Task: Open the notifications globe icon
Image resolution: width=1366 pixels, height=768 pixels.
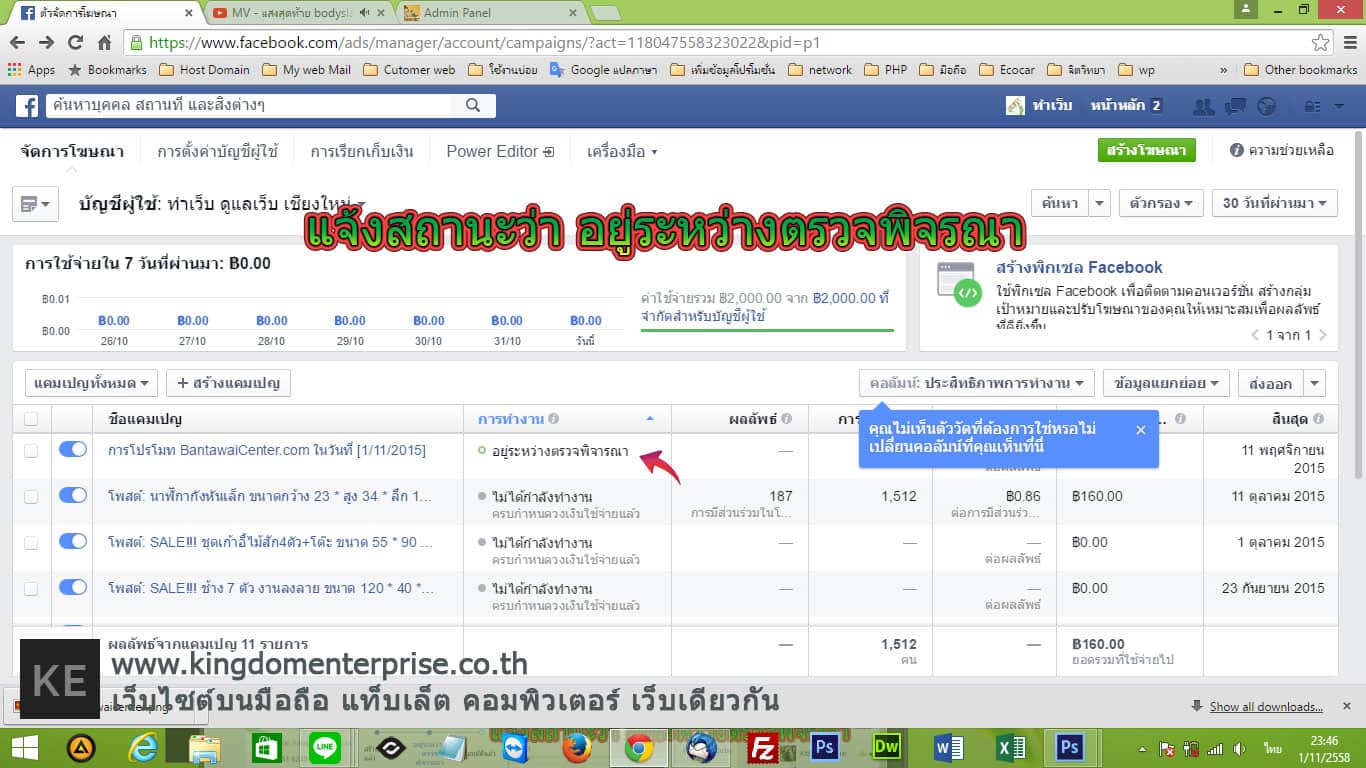Action: [1266, 106]
